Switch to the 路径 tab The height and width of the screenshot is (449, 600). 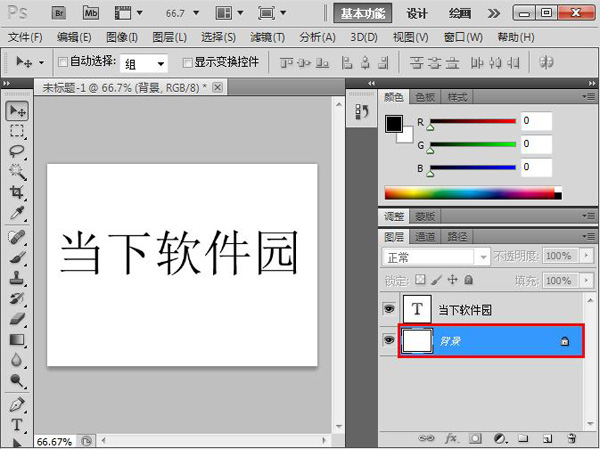[457, 237]
